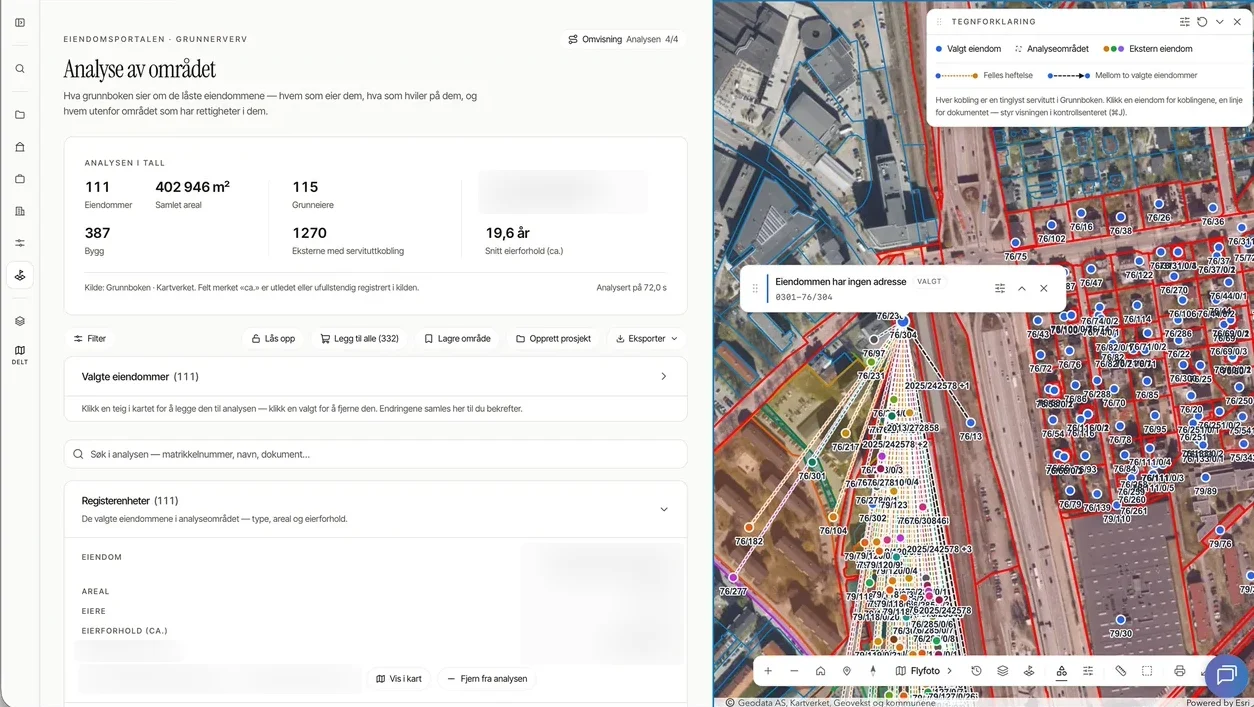Select the Felles heftelse line legend
Image resolution: width=1254 pixels, height=707 pixels.
pyautogui.click(x=957, y=75)
